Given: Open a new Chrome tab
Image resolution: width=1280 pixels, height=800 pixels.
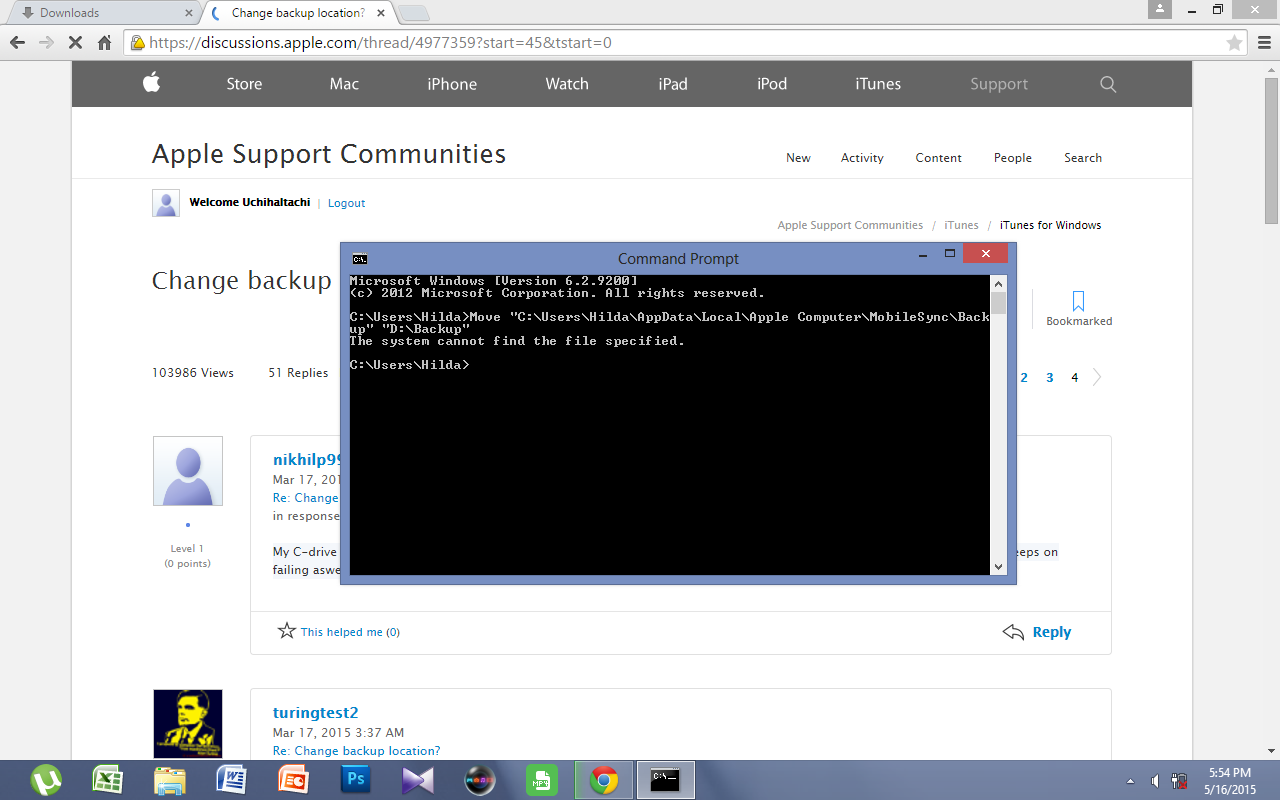Looking at the screenshot, I should click(x=414, y=13).
